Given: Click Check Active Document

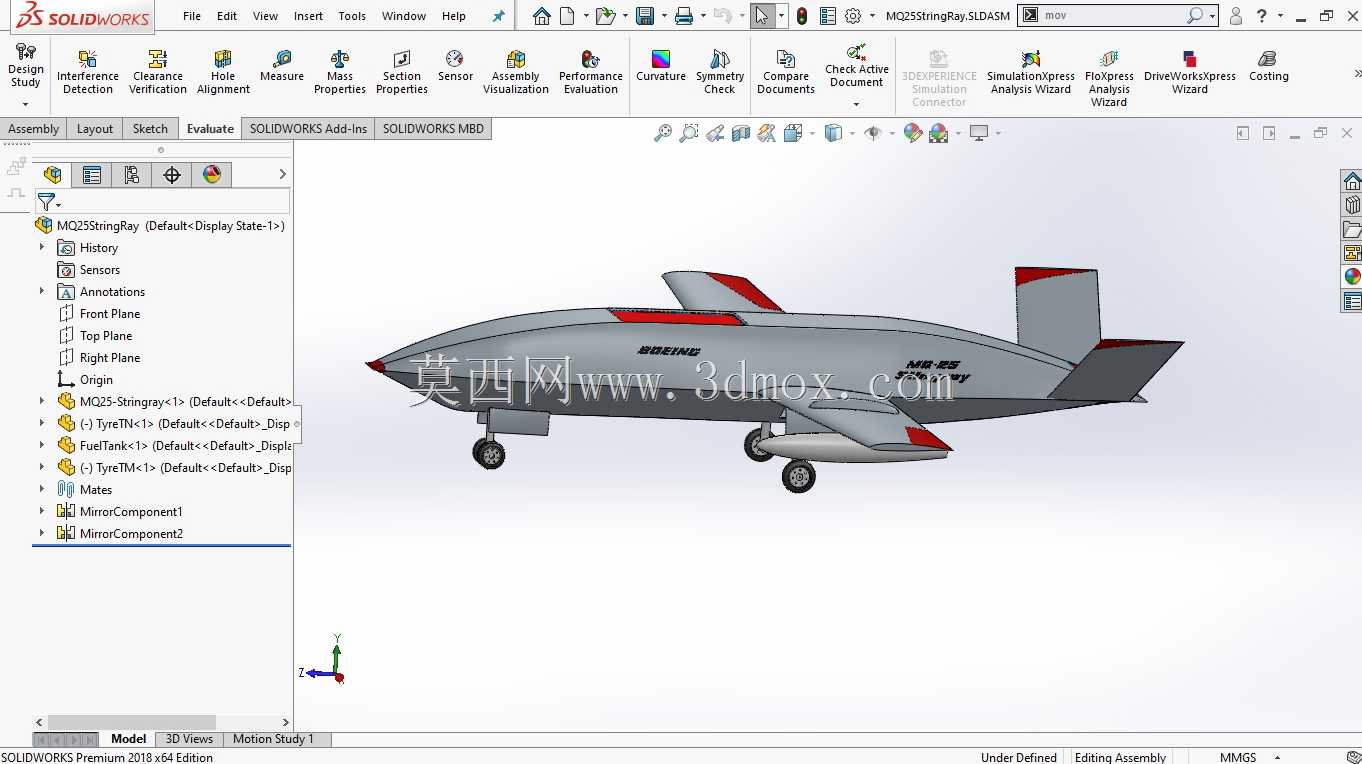Looking at the screenshot, I should pyautogui.click(x=857, y=66).
